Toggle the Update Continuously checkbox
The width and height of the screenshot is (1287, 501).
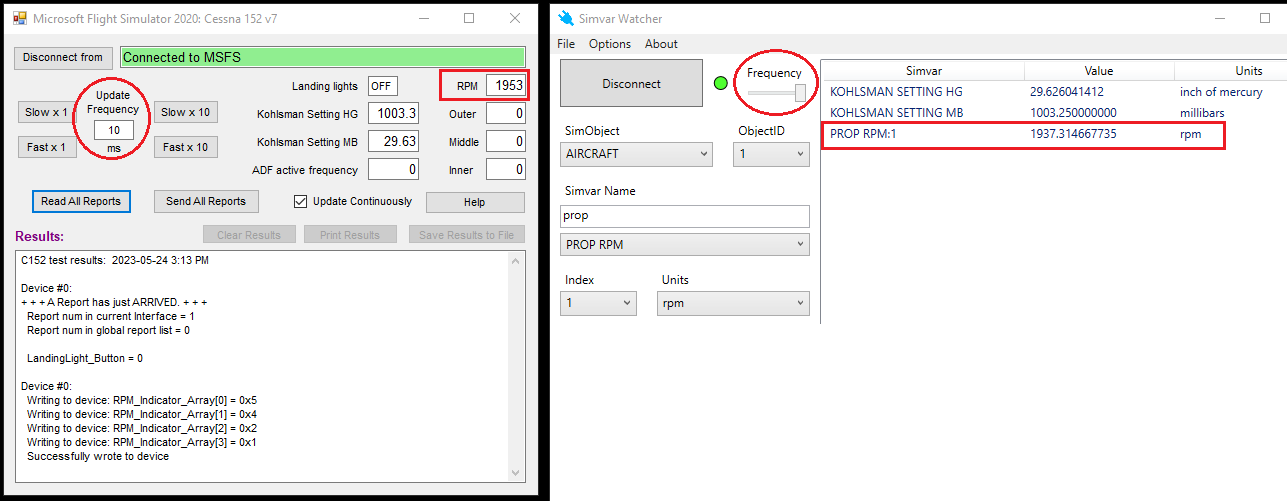tap(300, 202)
